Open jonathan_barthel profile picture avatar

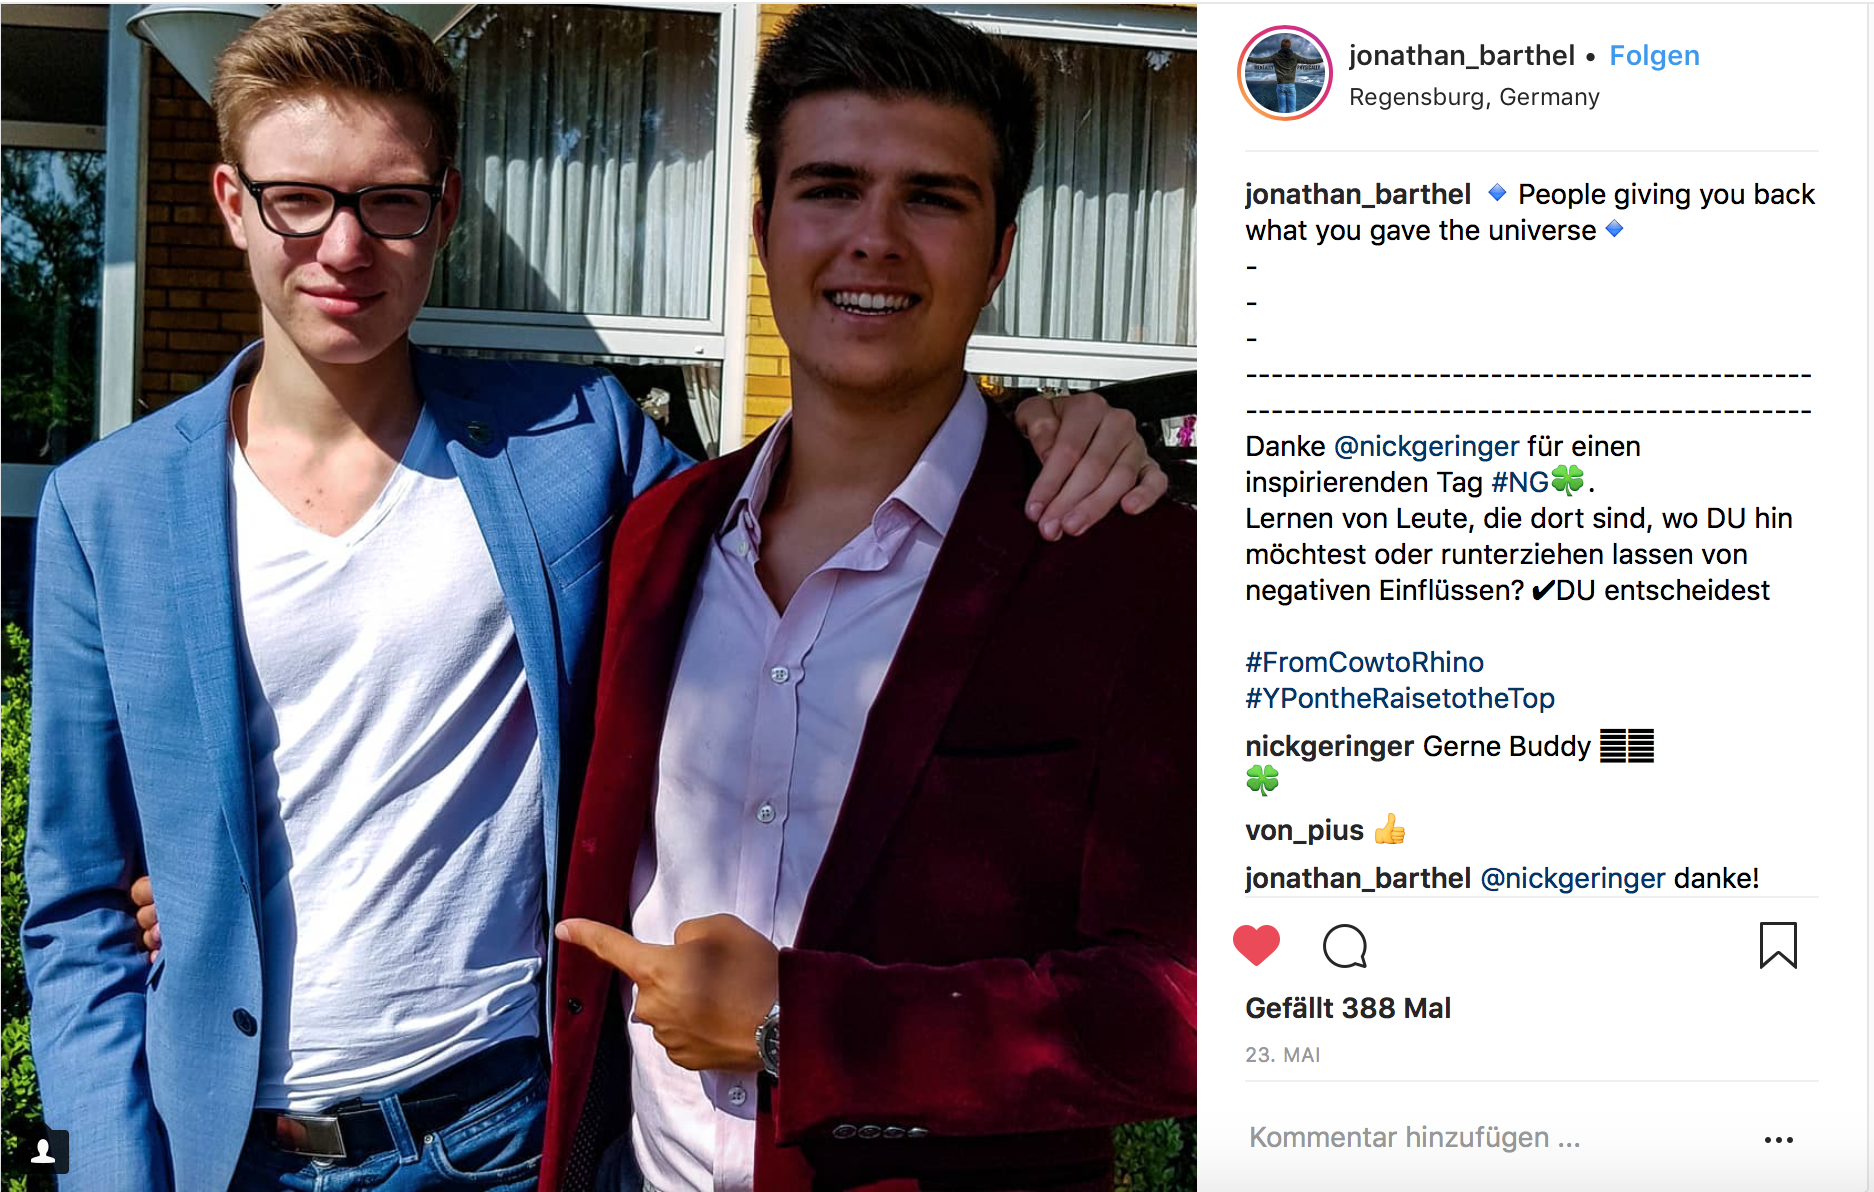pyautogui.click(x=1285, y=73)
